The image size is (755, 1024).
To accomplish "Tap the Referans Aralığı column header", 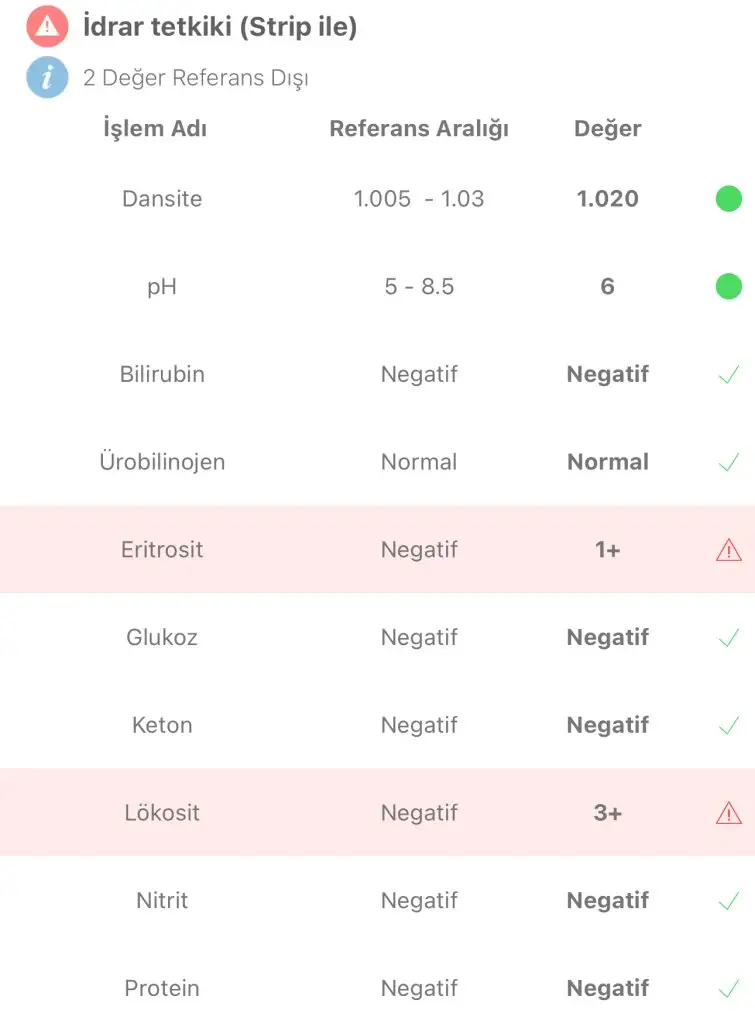I will click(x=419, y=129).
